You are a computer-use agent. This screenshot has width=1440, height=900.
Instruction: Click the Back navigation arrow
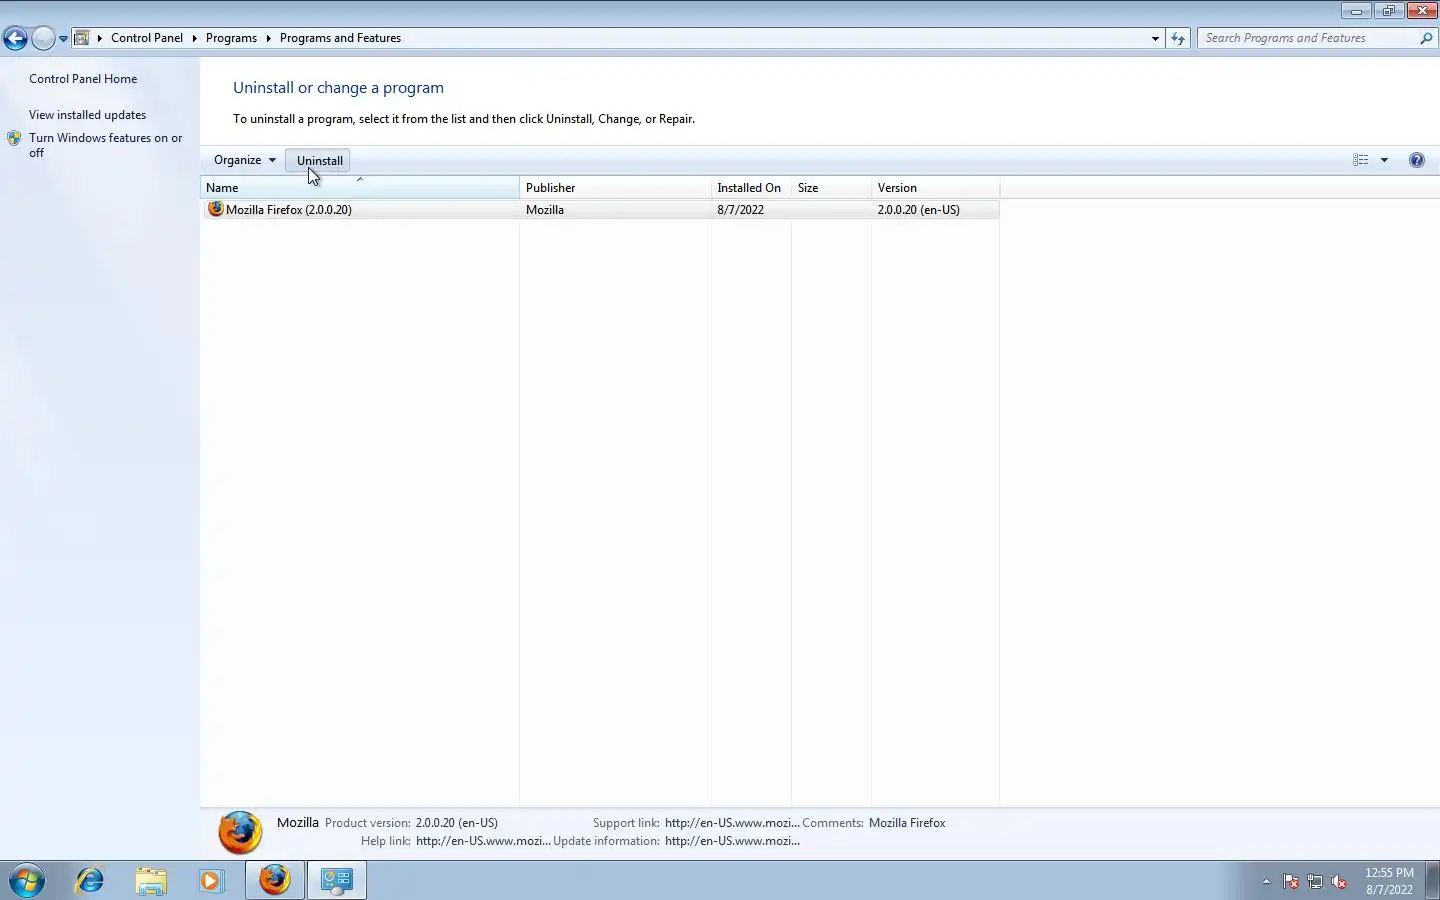[15, 38]
